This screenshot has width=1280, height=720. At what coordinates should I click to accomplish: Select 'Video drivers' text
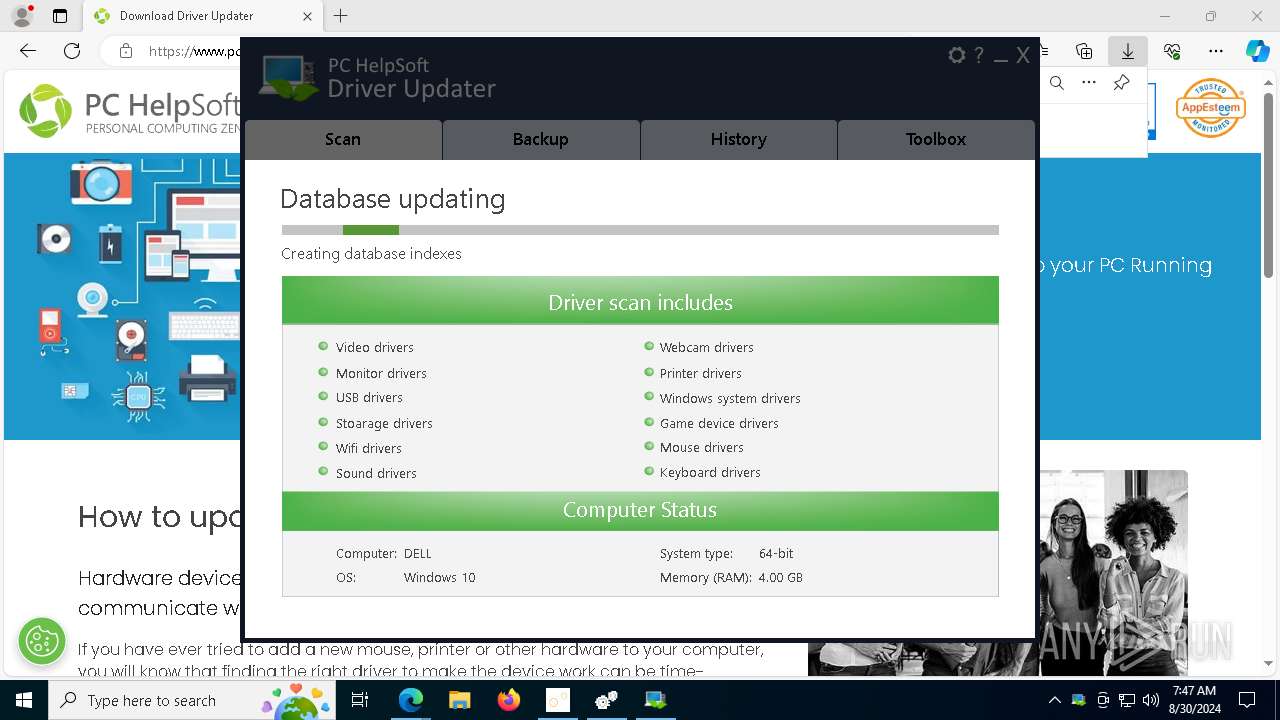tap(375, 347)
